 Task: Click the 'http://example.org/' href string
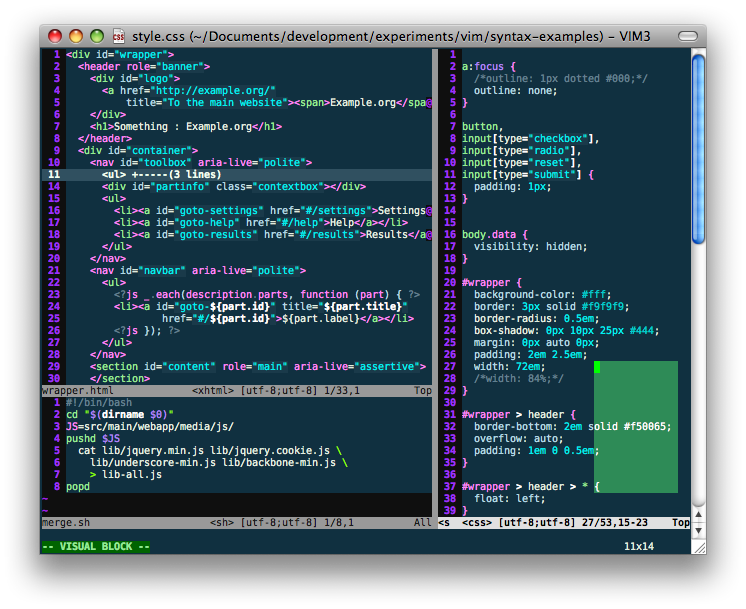(215, 90)
